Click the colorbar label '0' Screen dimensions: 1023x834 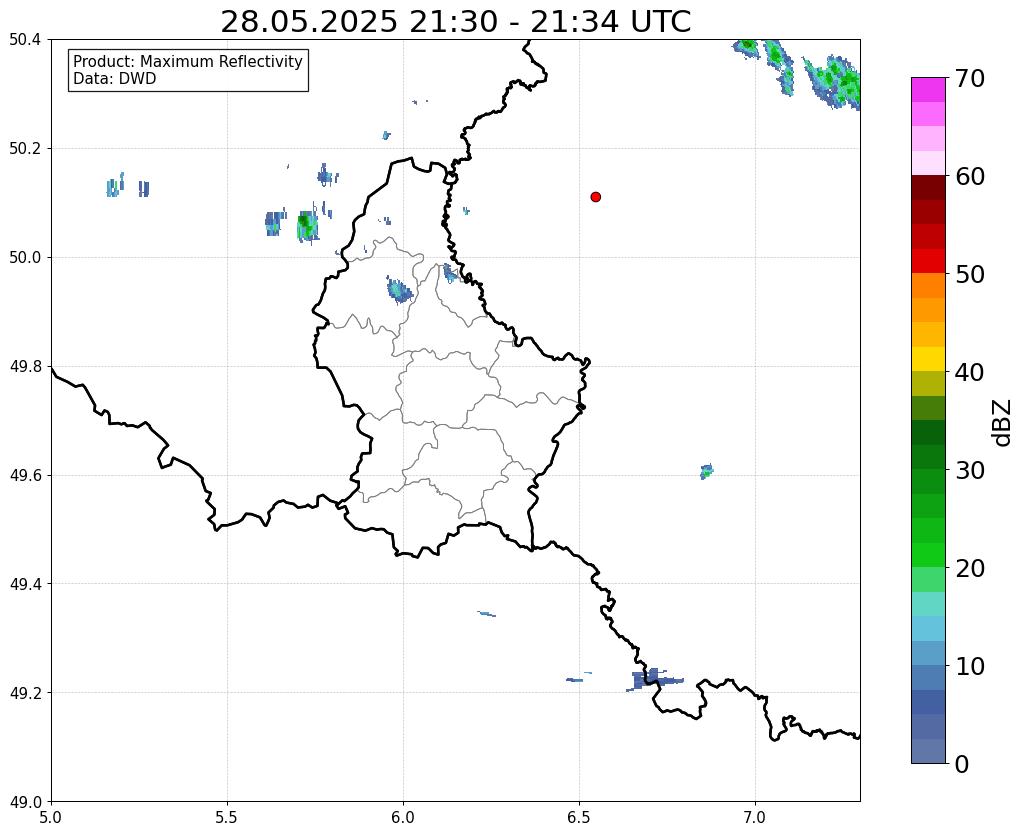[x=962, y=764]
